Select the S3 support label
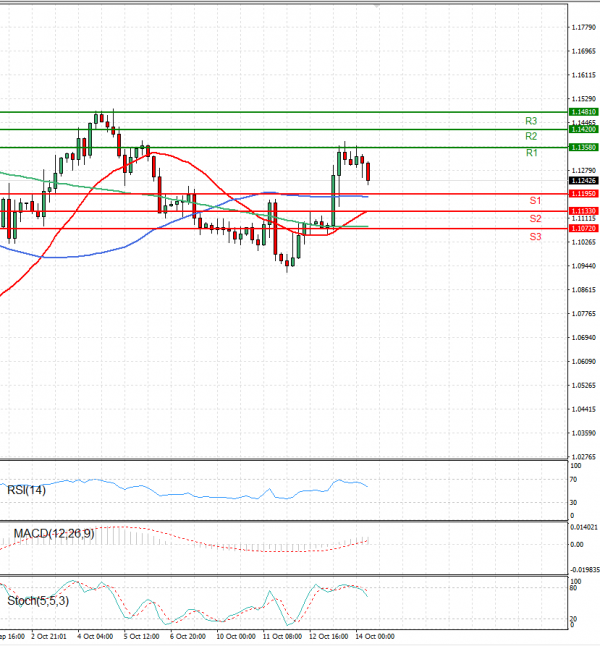The width and height of the screenshot is (600, 646). click(x=535, y=237)
